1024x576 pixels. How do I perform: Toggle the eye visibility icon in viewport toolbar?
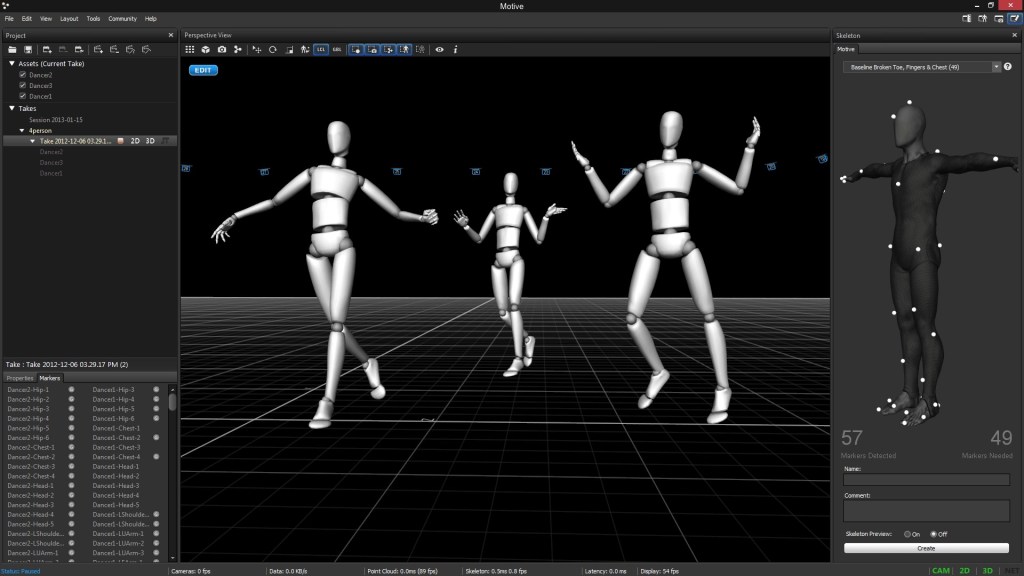[439, 49]
